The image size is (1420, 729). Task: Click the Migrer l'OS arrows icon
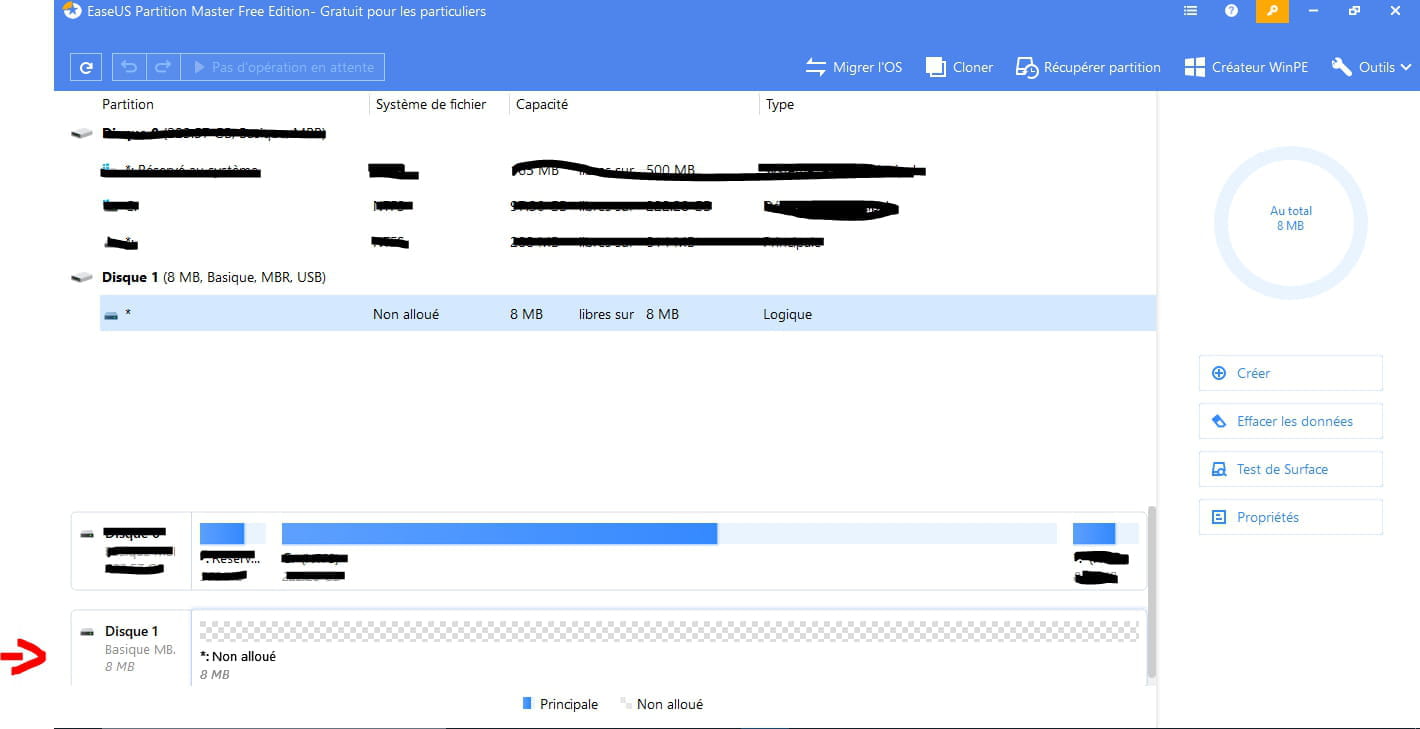click(816, 67)
